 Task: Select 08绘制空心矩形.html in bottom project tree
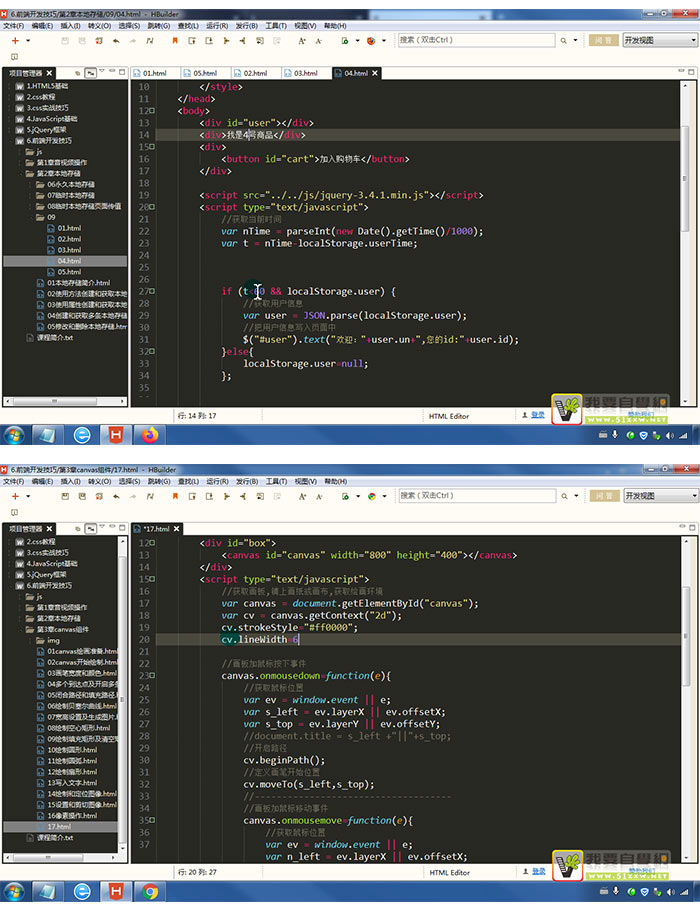pyautogui.click(x=78, y=728)
